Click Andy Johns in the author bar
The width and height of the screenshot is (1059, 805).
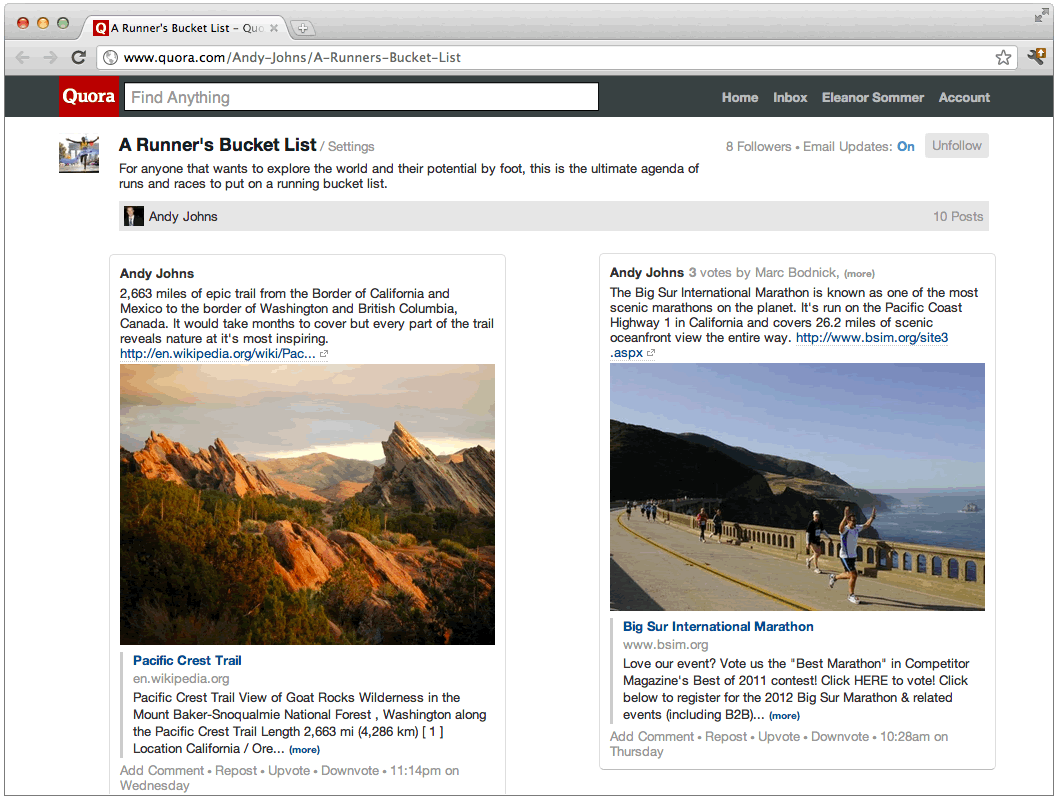(183, 216)
